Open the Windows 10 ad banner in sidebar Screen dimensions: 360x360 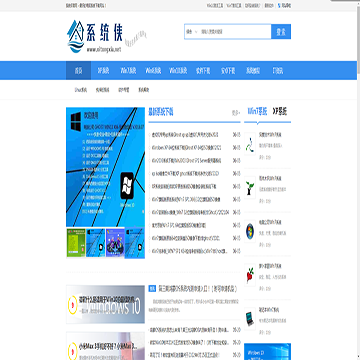coord(267,352)
